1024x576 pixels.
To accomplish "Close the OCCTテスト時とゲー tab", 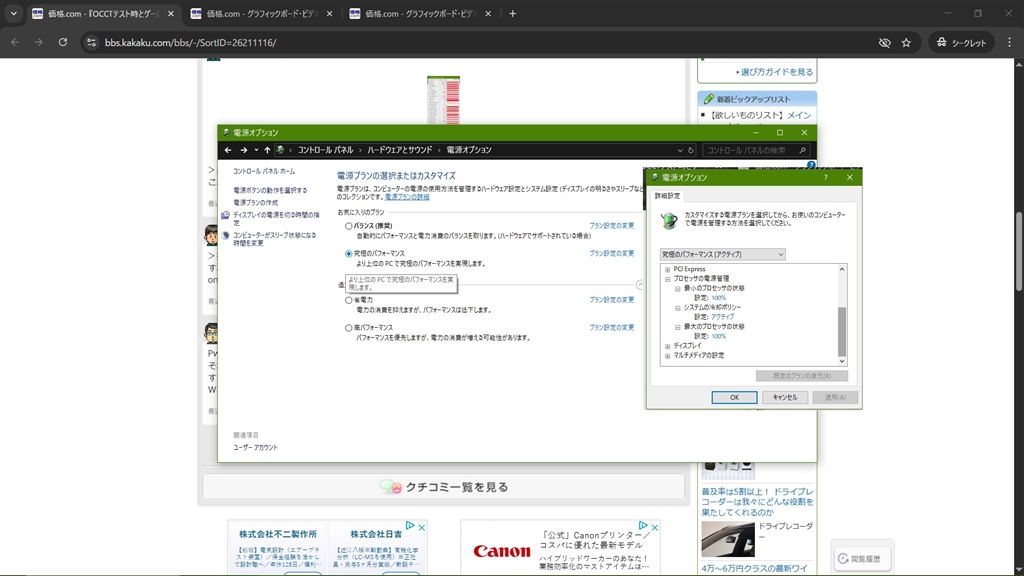I will coord(171,14).
